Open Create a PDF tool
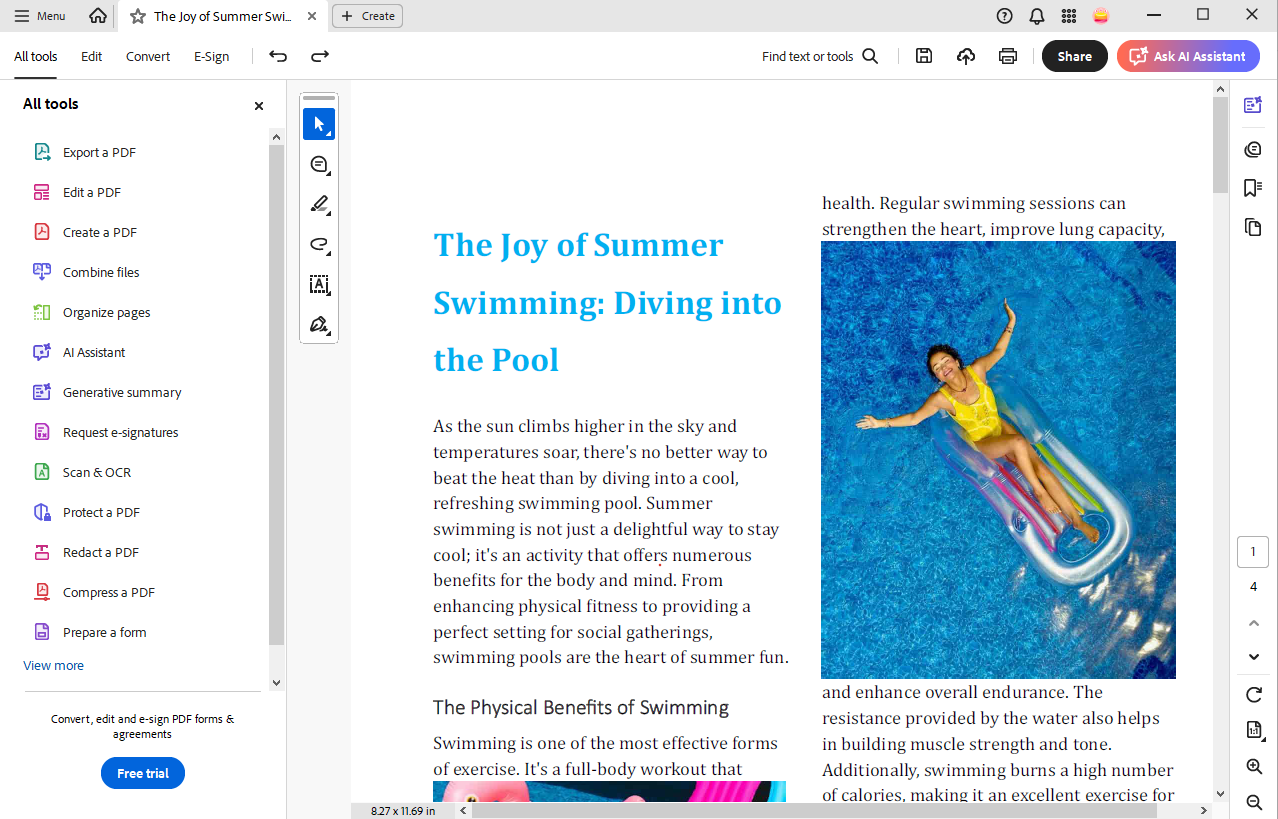Screen dimensions: 1278x819 [x=100, y=233]
